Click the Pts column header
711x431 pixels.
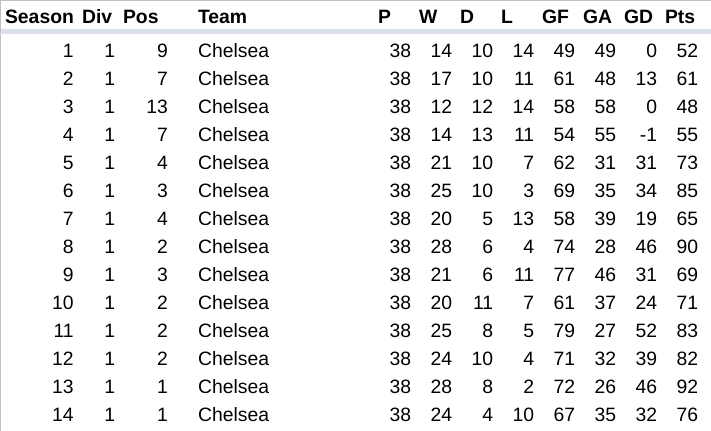pyautogui.click(x=680, y=17)
